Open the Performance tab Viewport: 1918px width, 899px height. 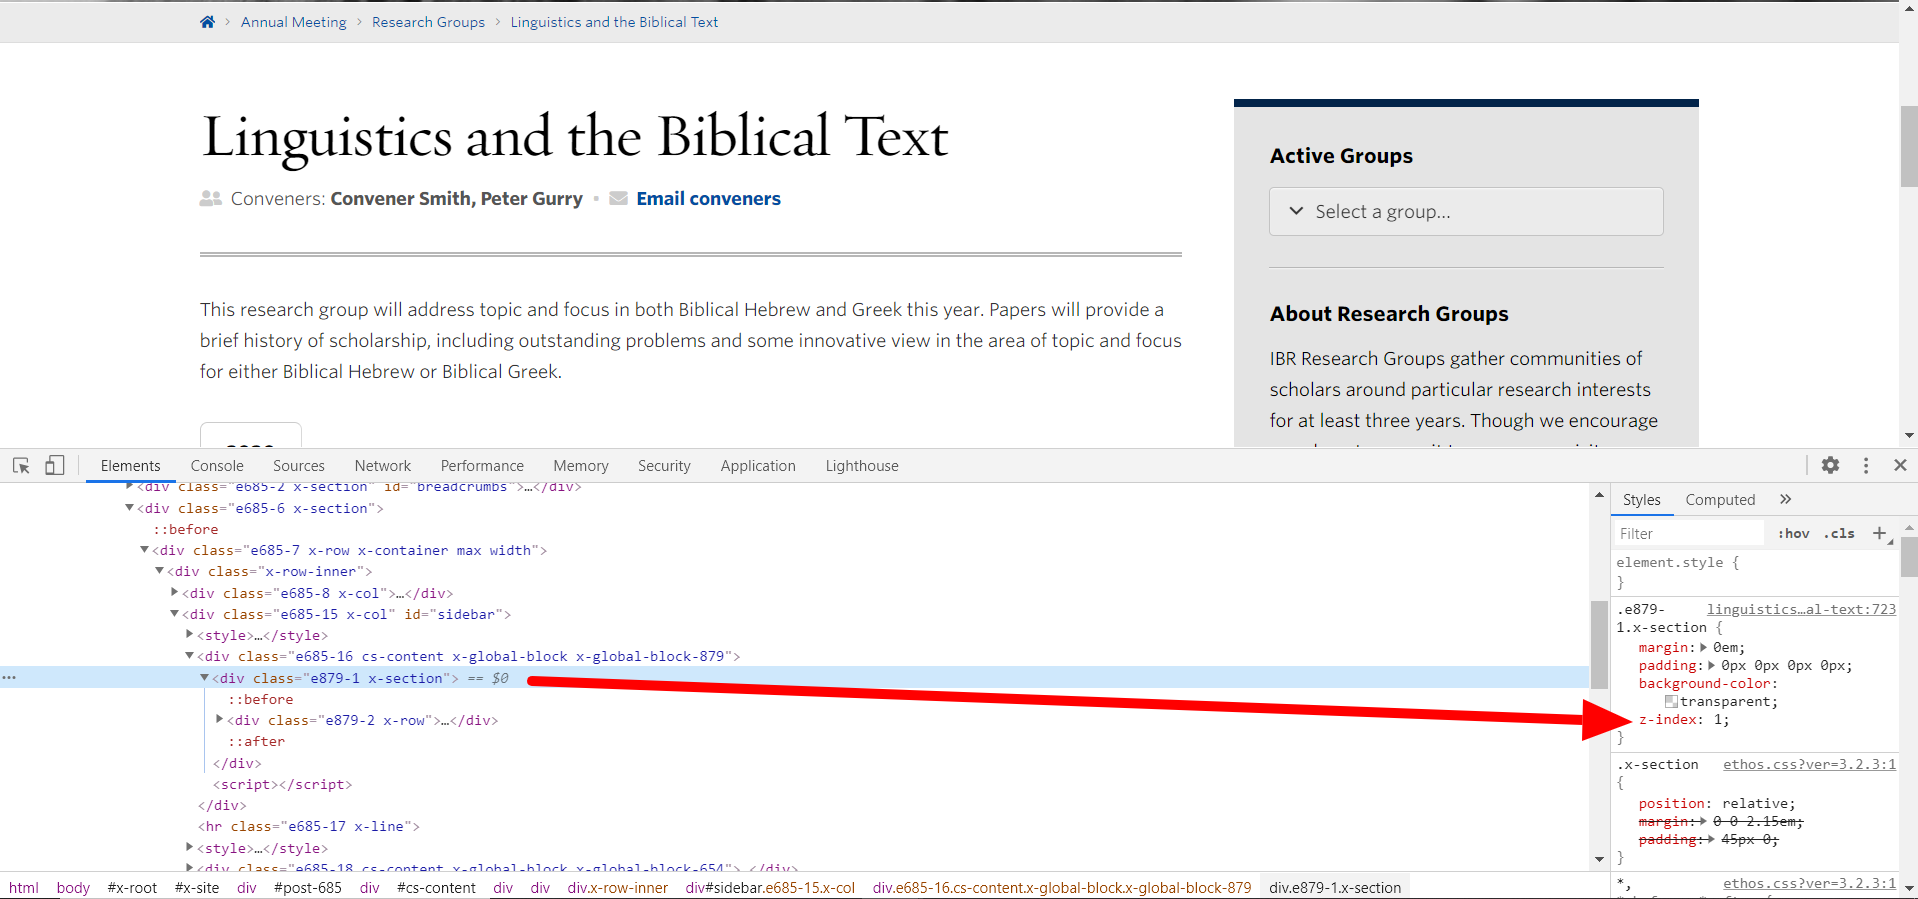pyautogui.click(x=482, y=466)
